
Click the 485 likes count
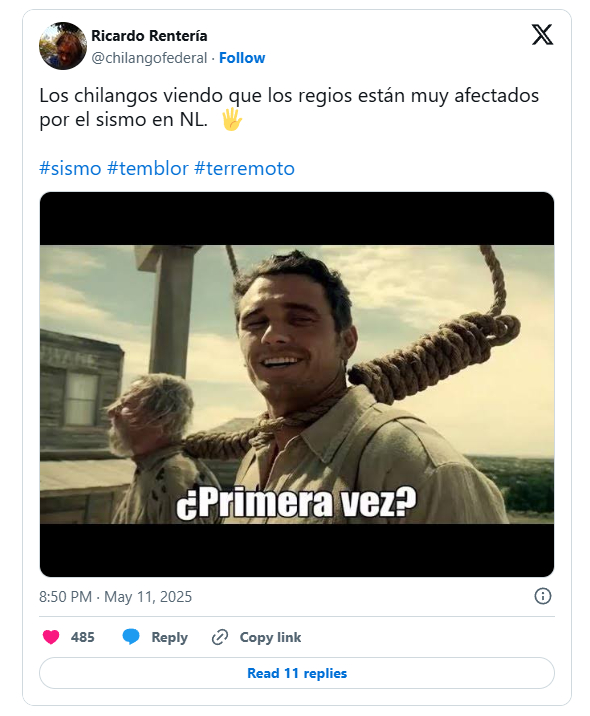point(83,637)
